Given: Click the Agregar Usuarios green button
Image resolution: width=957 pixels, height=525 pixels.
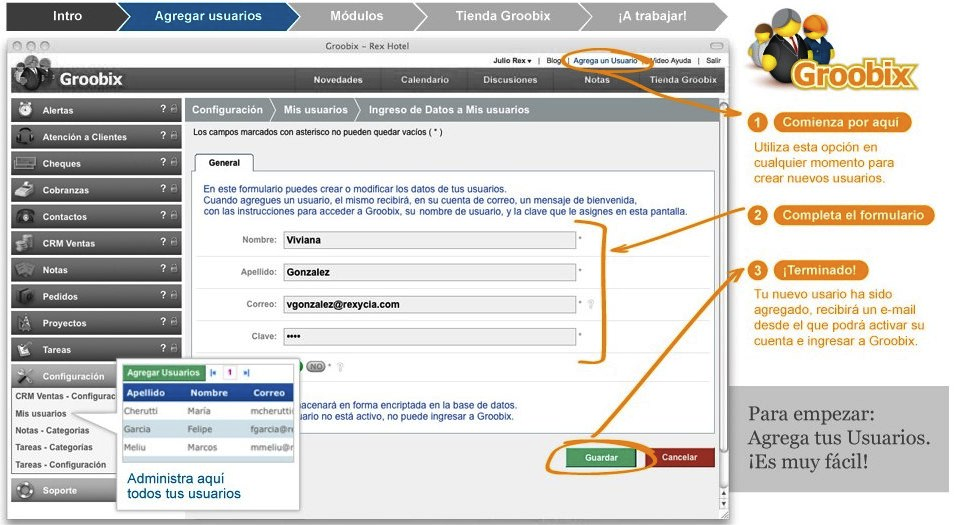Looking at the screenshot, I should [x=164, y=372].
